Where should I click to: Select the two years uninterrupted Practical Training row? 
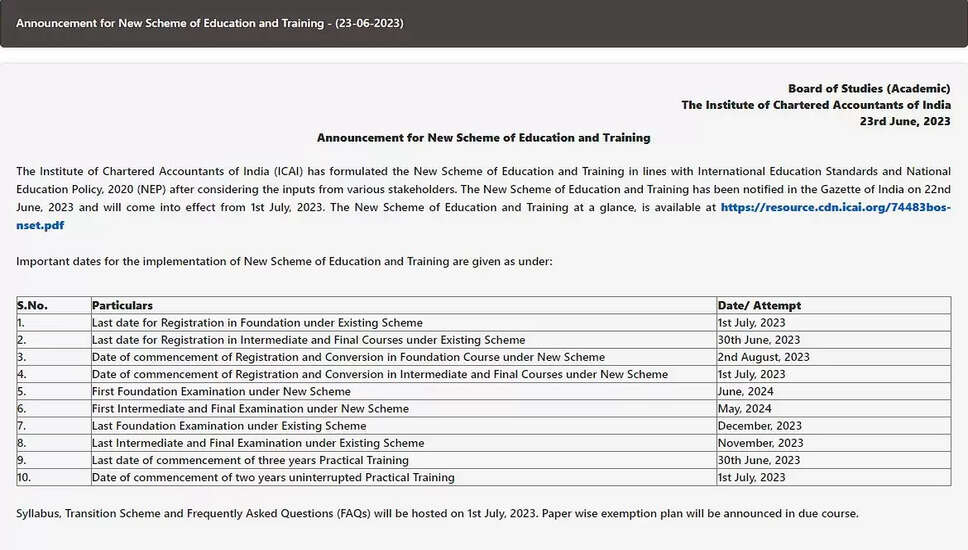pyautogui.click(x=273, y=477)
